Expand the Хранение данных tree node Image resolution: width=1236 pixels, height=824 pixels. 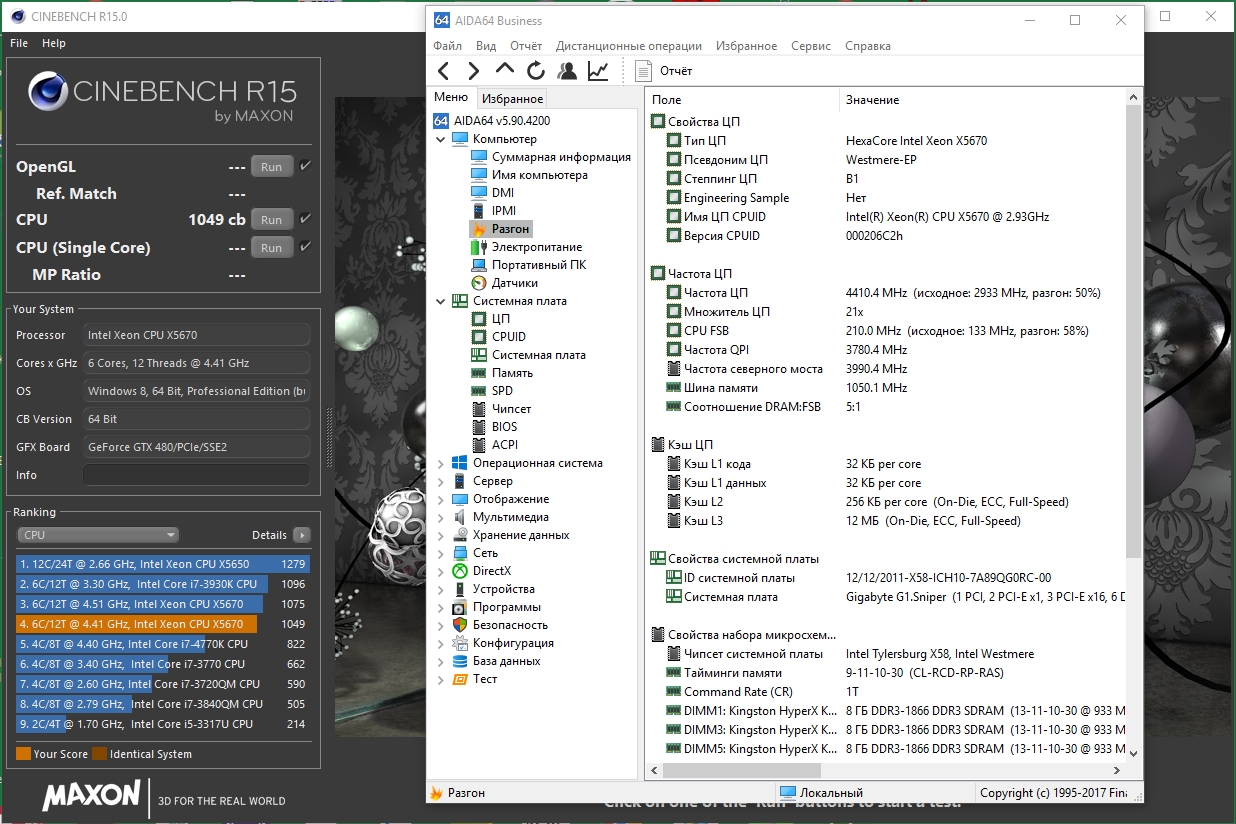click(x=441, y=535)
